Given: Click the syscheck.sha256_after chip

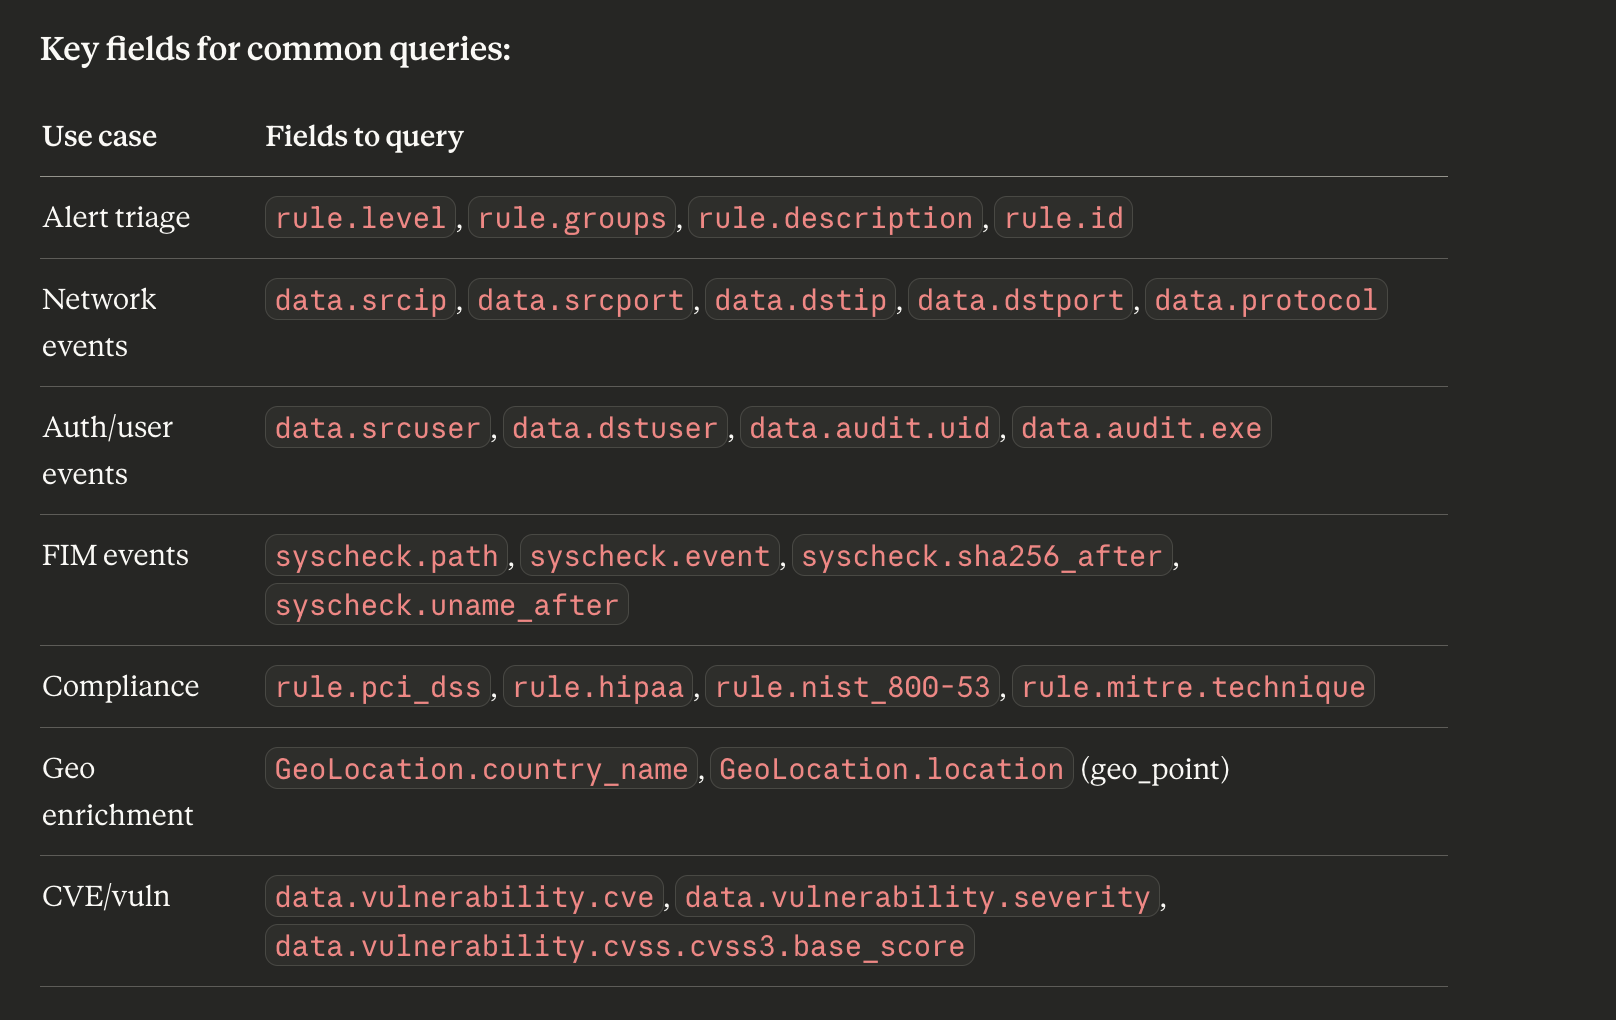Looking at the screenshot, I should click(x=983, y=556).
